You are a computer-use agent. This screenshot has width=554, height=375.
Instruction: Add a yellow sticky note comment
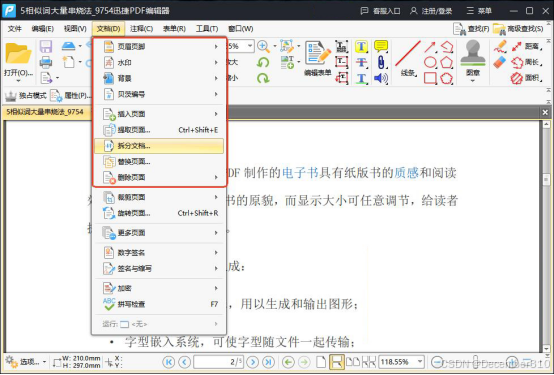click(x=381, y=46)
